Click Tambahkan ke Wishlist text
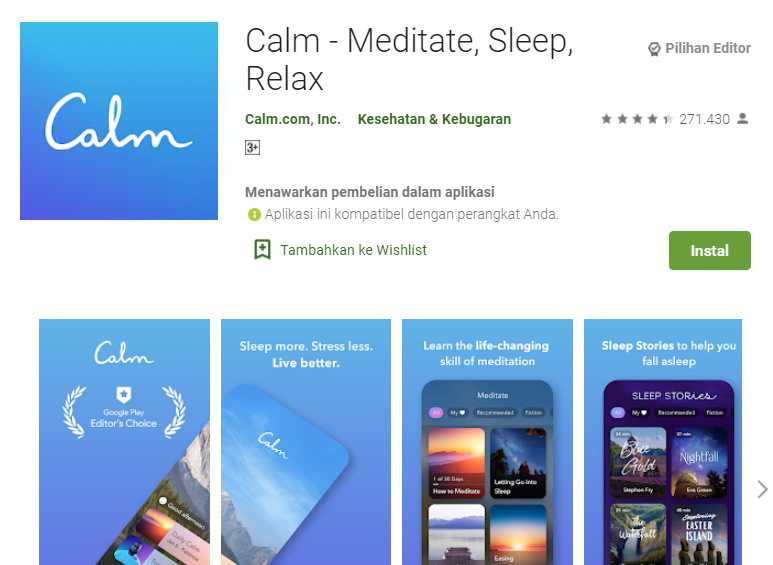This screenshot has width=773, height=565. tap(353, 250)
